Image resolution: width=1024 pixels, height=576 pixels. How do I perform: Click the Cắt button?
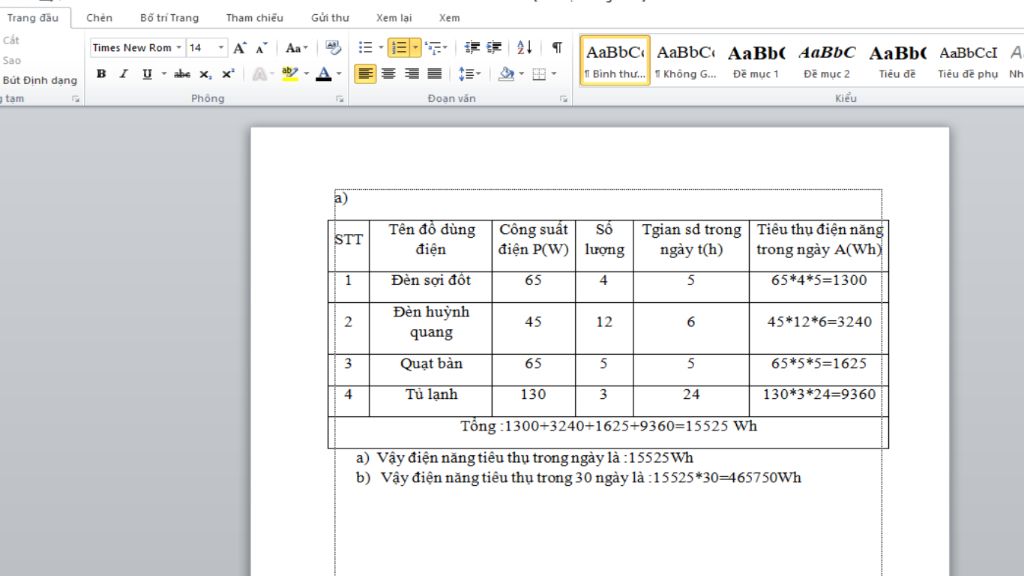[10, 40]
